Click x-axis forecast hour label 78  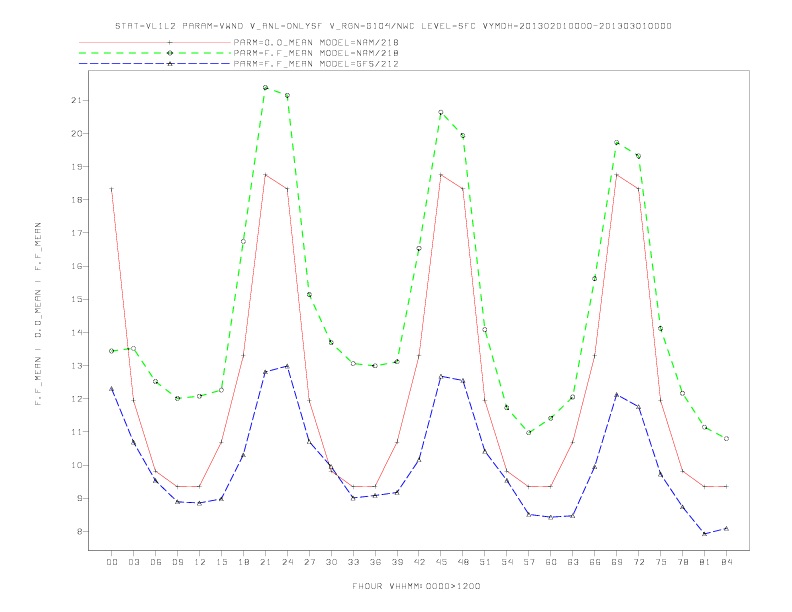pyautogui.click(x=683, y=562)
